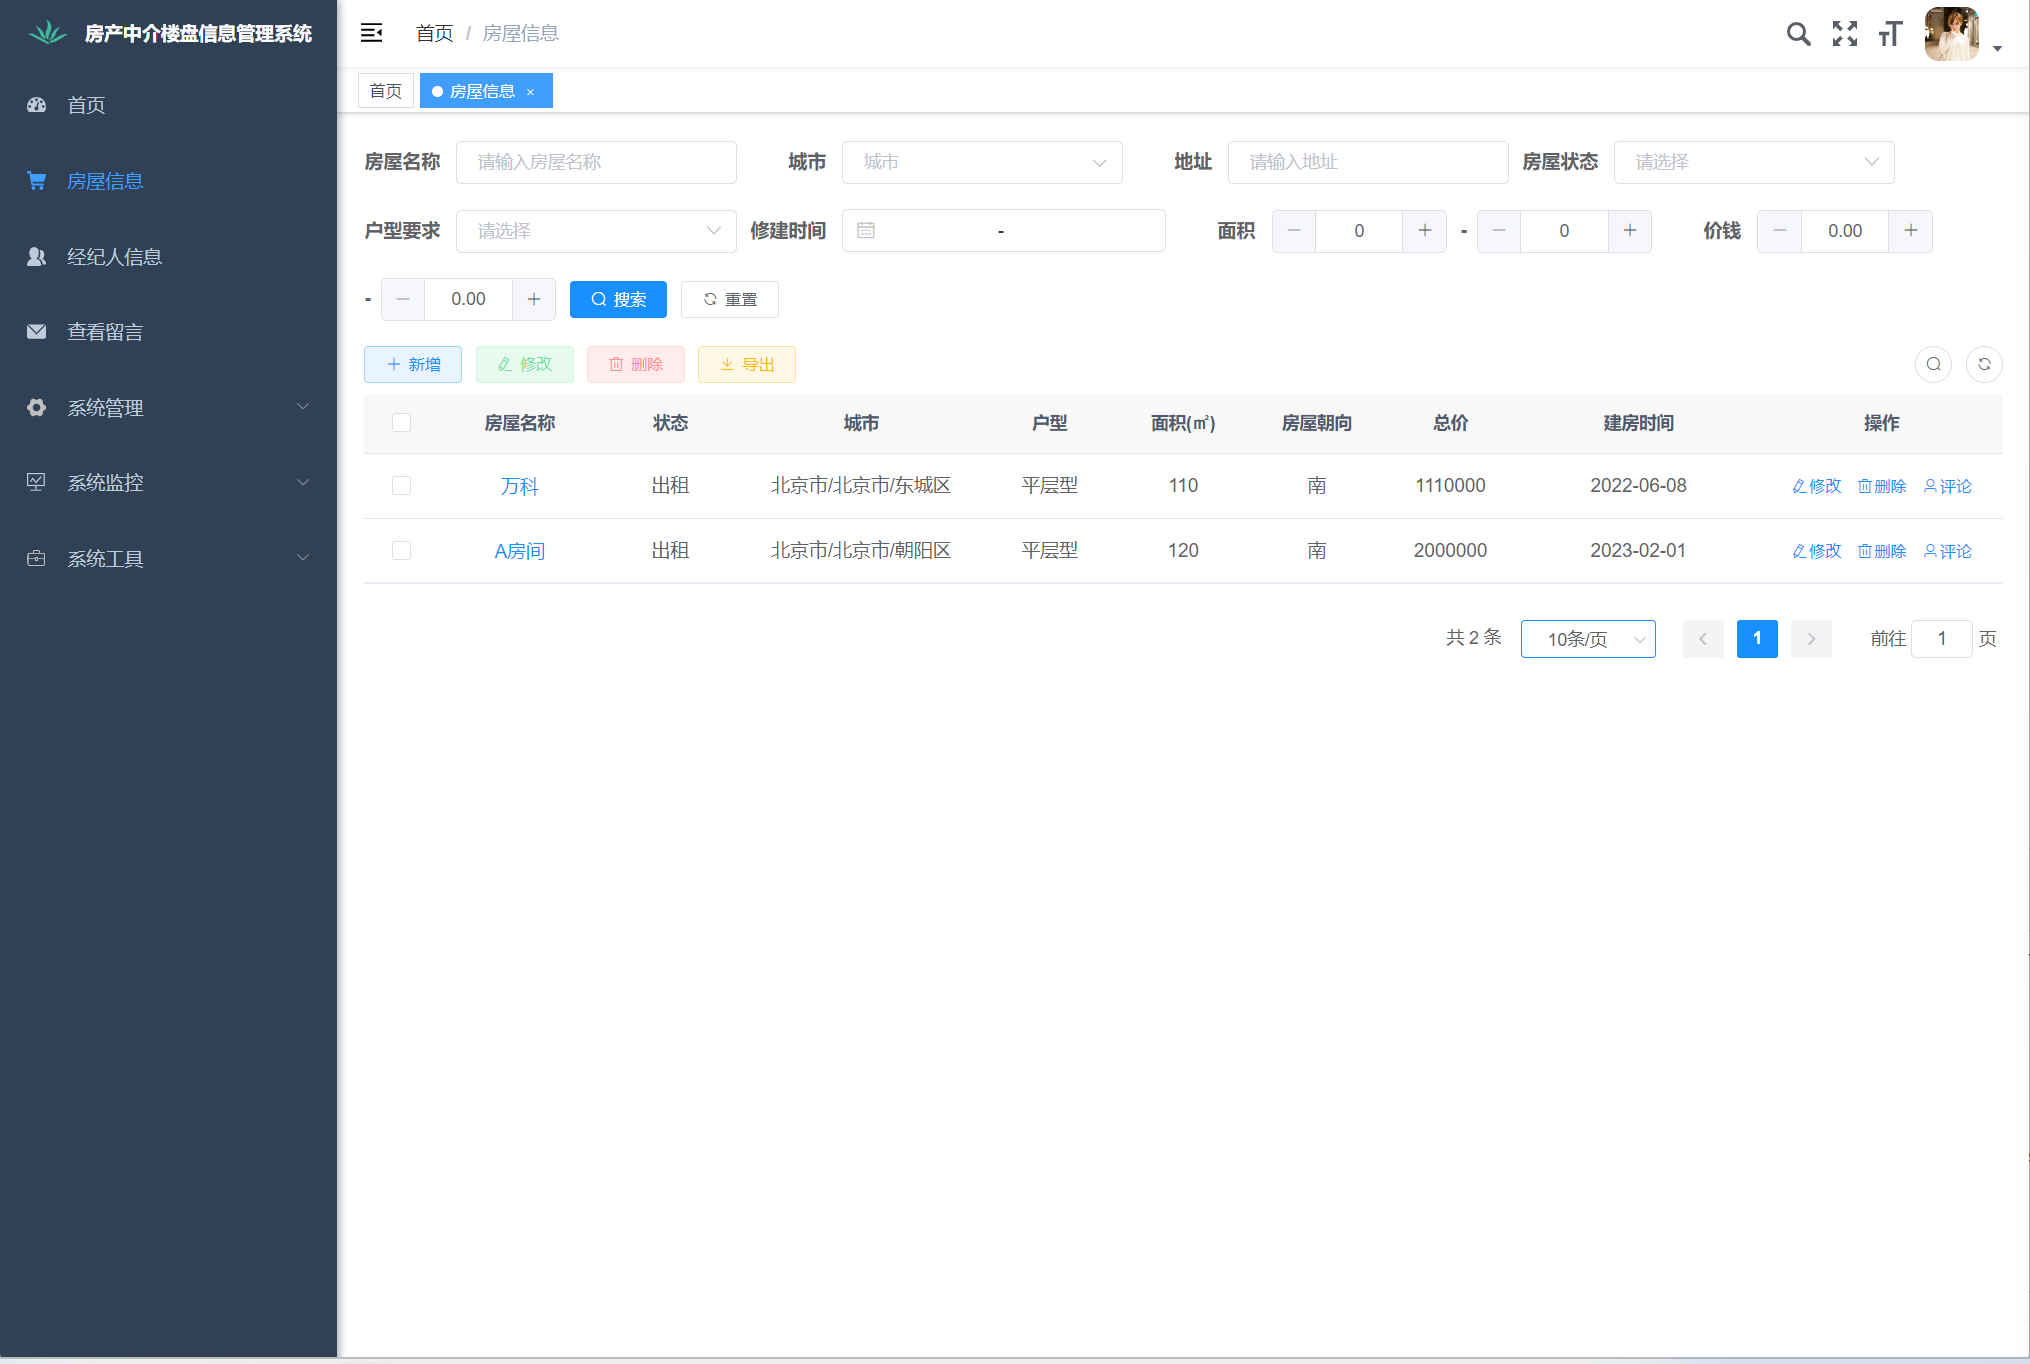Screen dimensions: 2030x1364
Task: Check the 万科 row checkbox
Action: pyautogui.click(x=401, y=485)
